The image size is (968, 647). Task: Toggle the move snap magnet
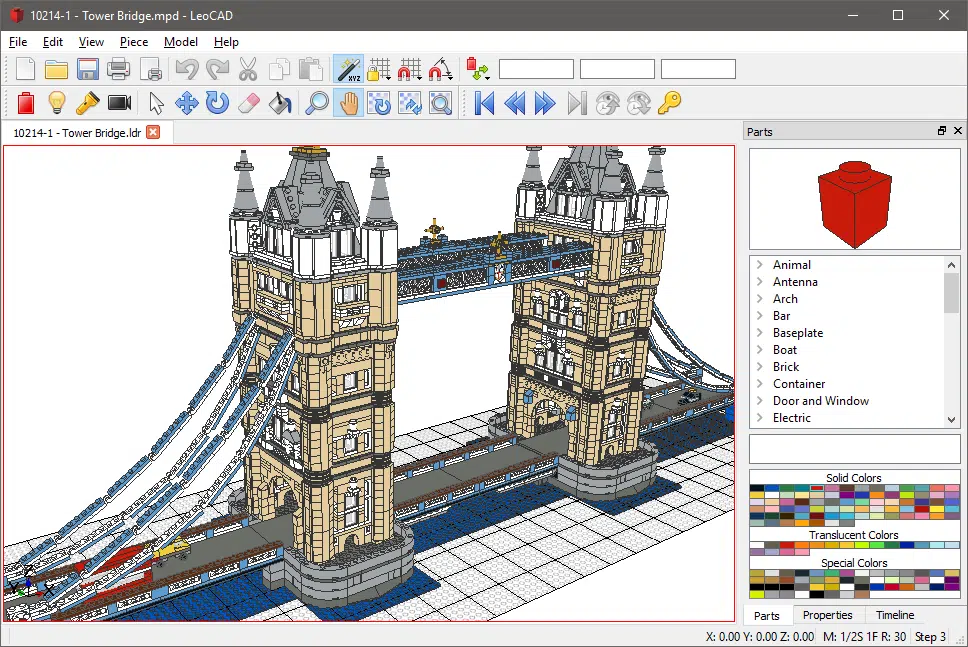click(x=408, y=69)
